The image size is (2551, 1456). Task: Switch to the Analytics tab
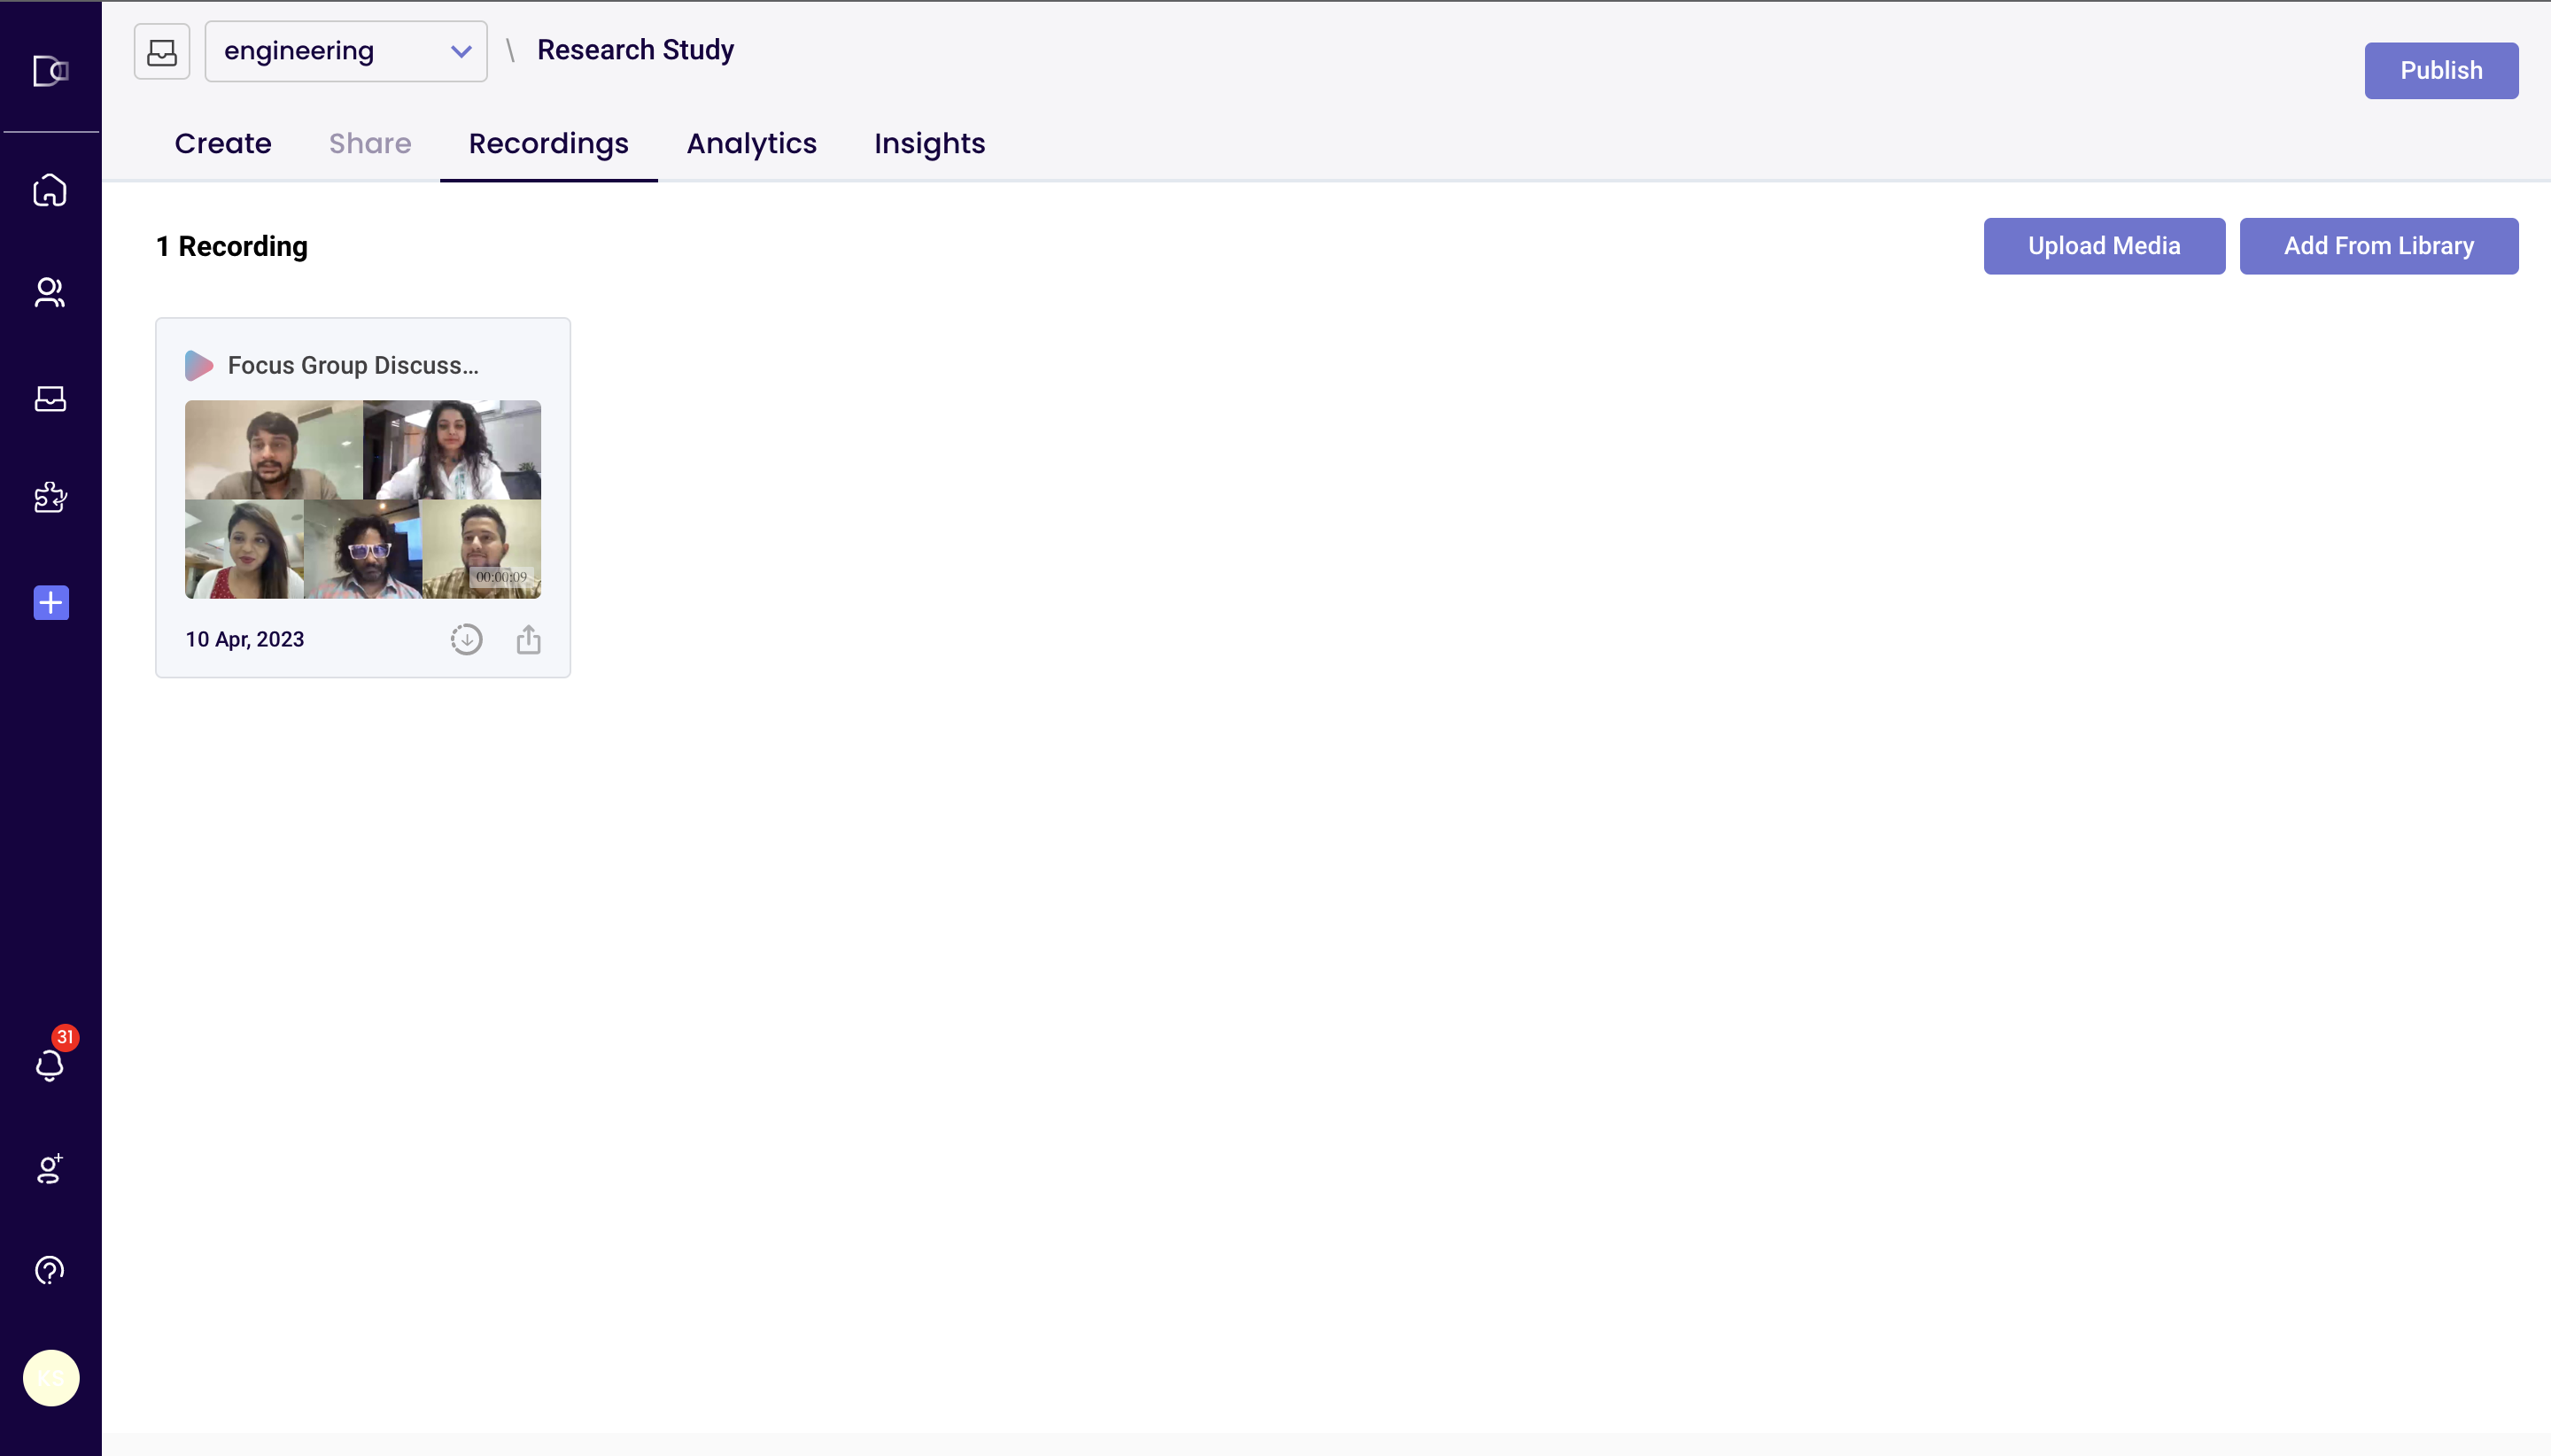751,144
